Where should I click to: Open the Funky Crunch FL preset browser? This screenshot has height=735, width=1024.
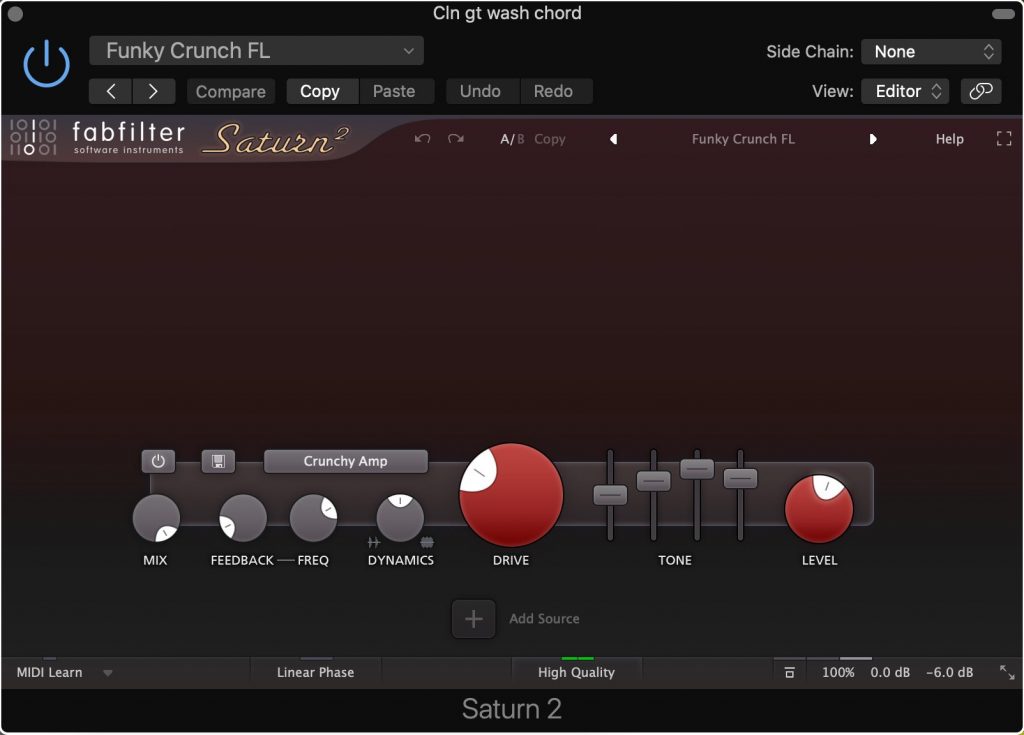(x=743, y=139)
